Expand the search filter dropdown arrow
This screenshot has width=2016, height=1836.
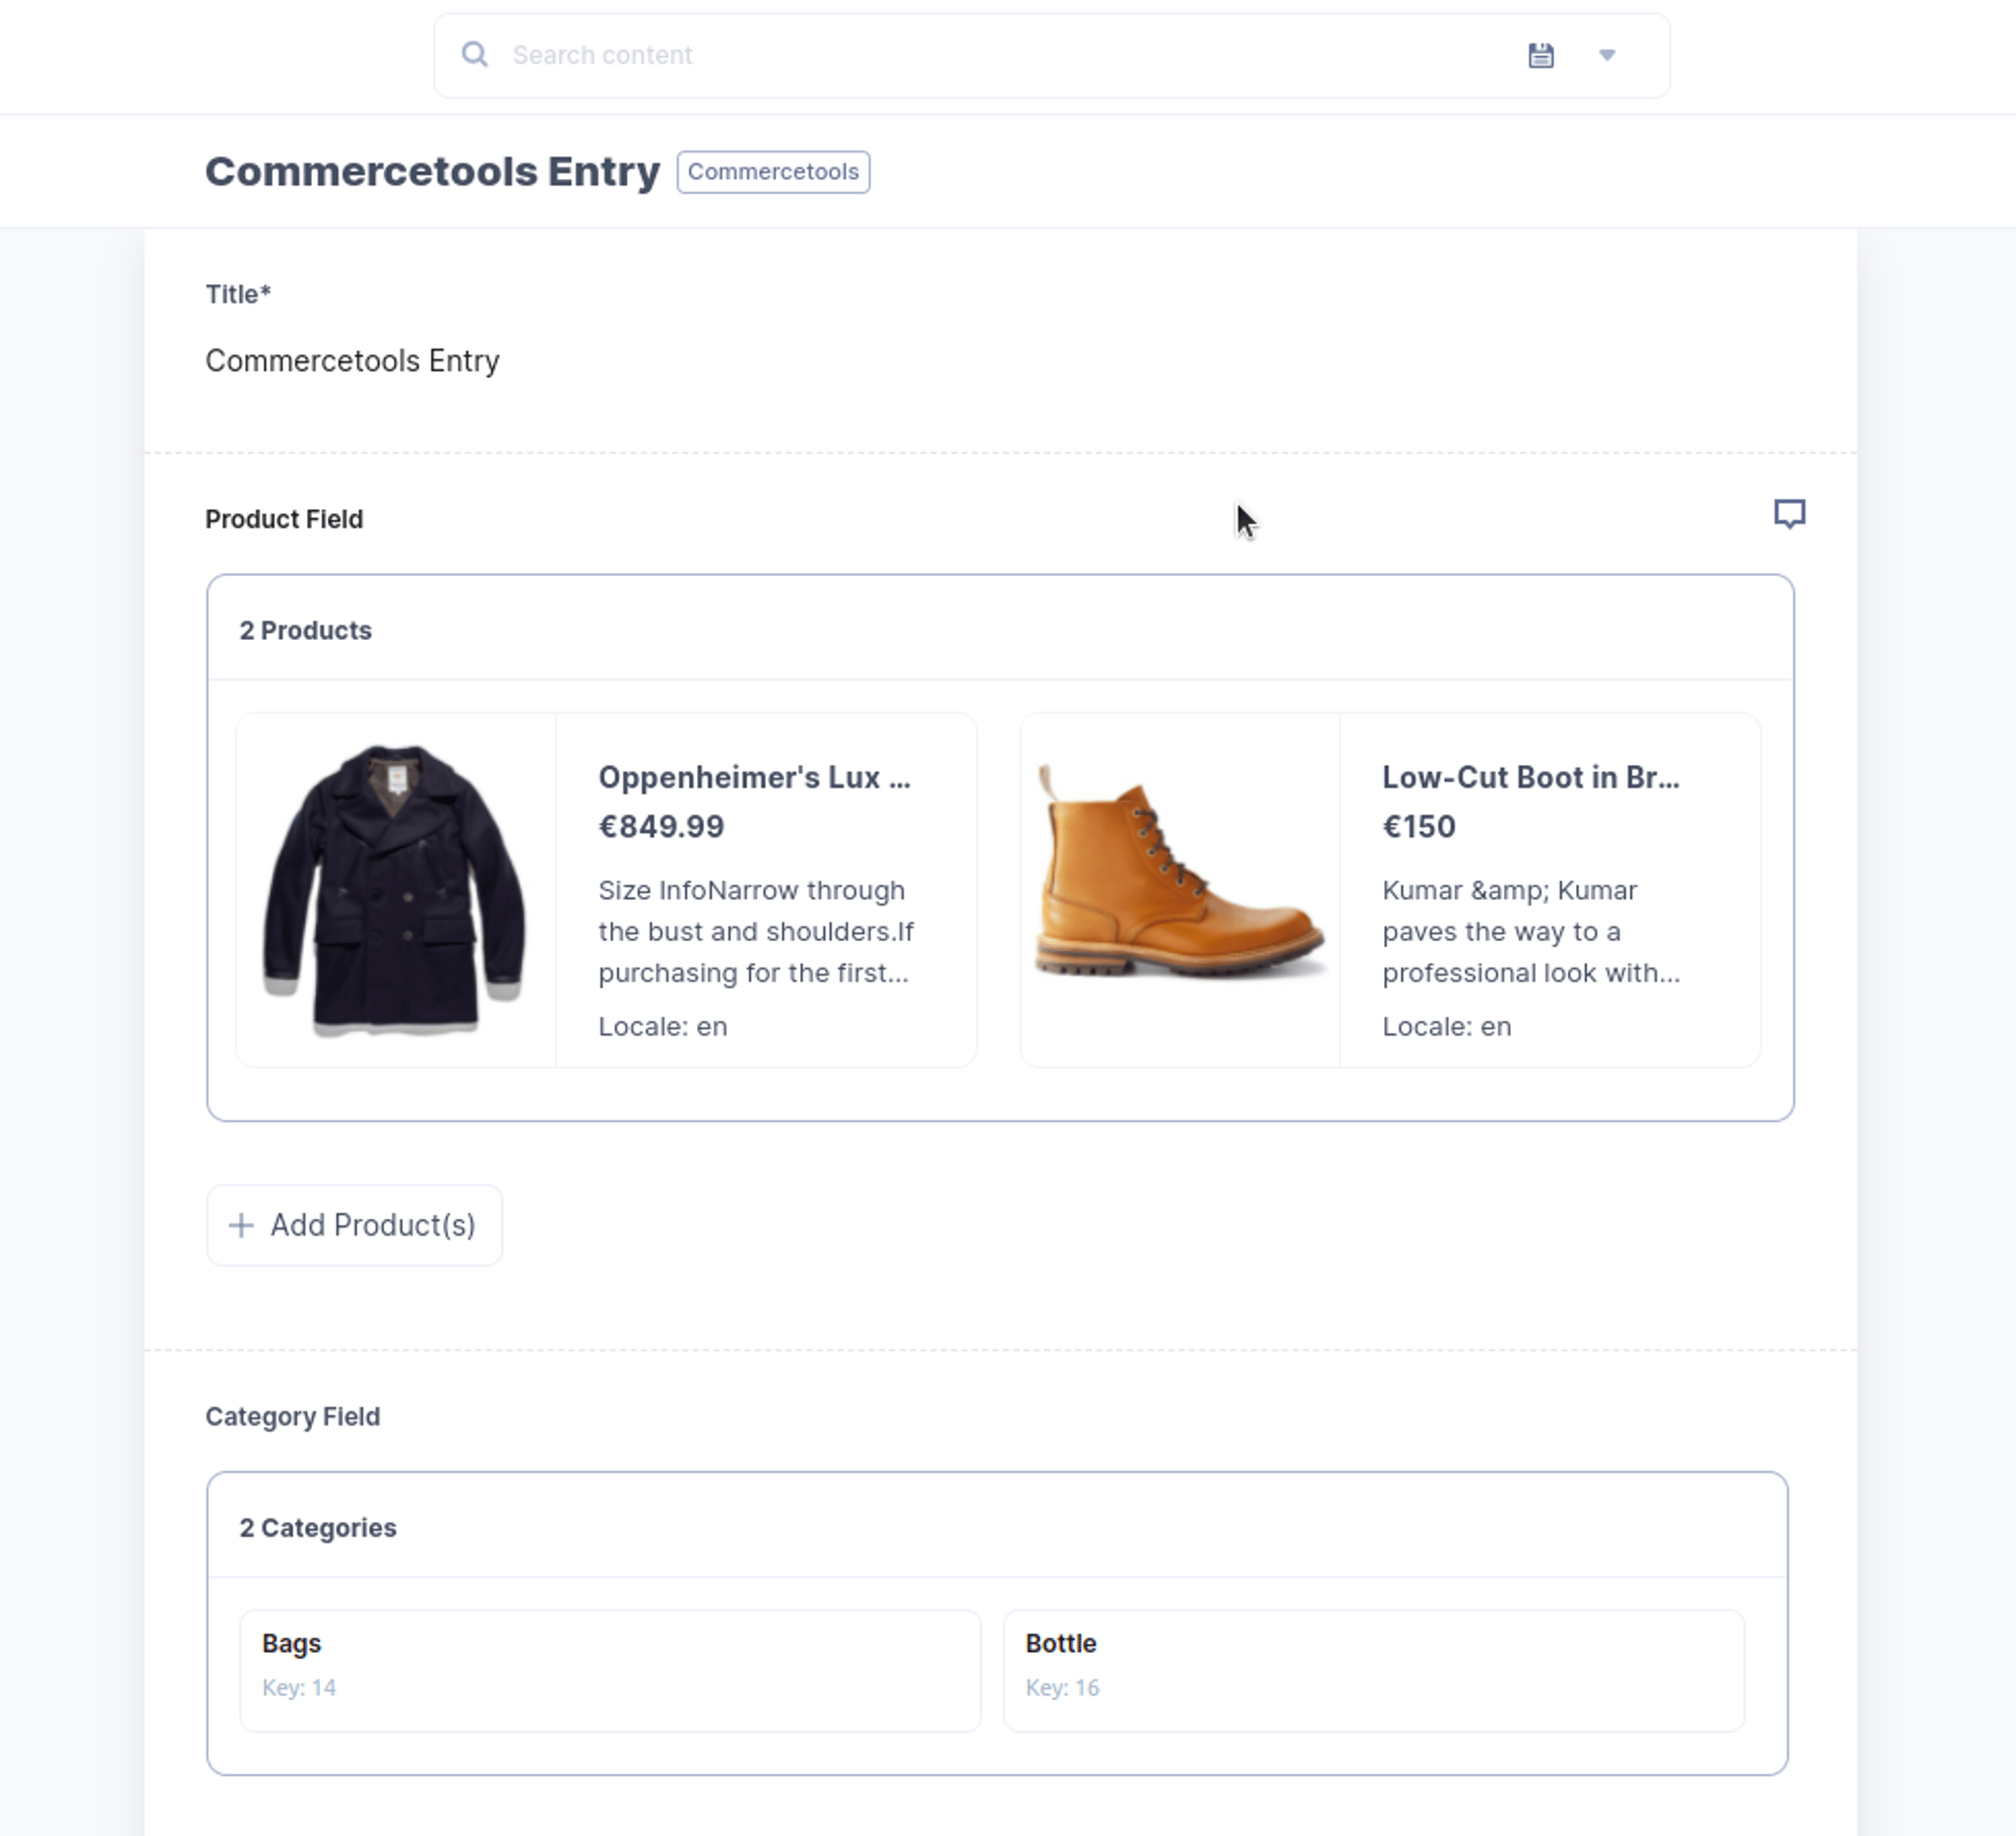(1607, 55)
